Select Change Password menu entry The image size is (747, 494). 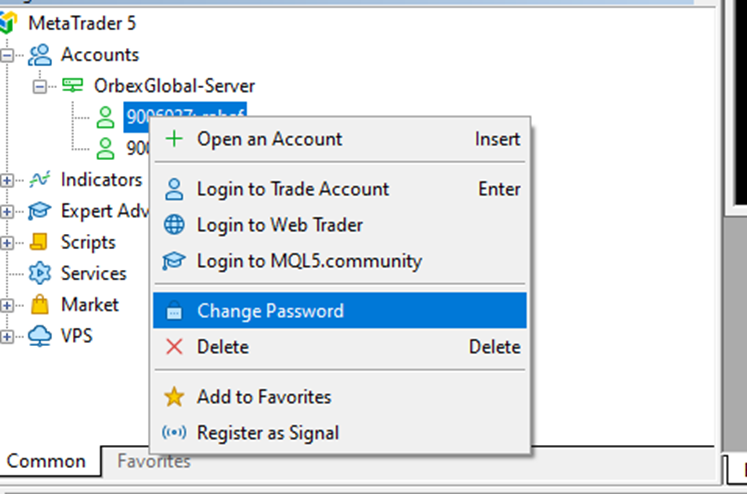(x=340, y=311)
